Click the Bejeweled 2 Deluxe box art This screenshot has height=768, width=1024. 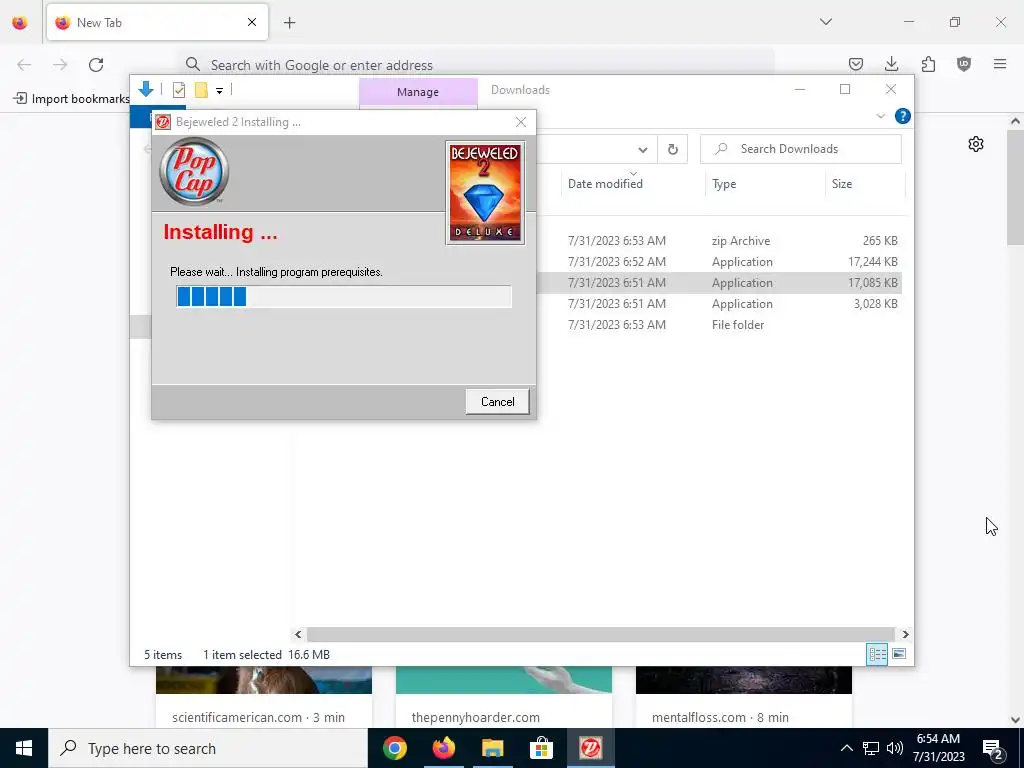point(485,193)
